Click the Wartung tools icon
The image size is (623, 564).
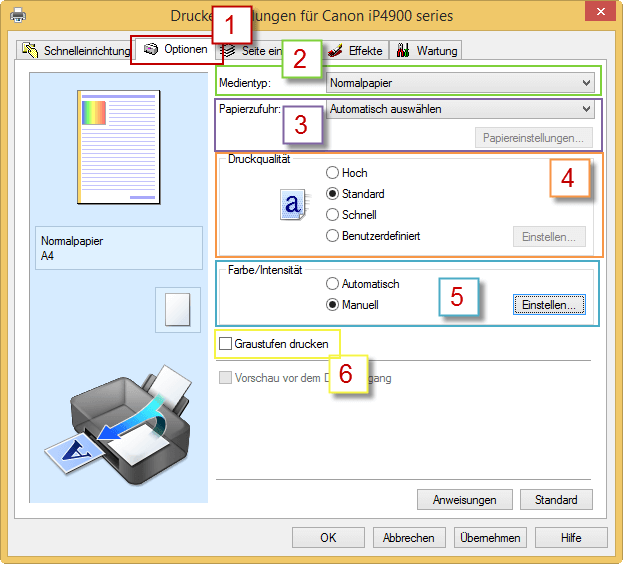(x=403, y=50)
